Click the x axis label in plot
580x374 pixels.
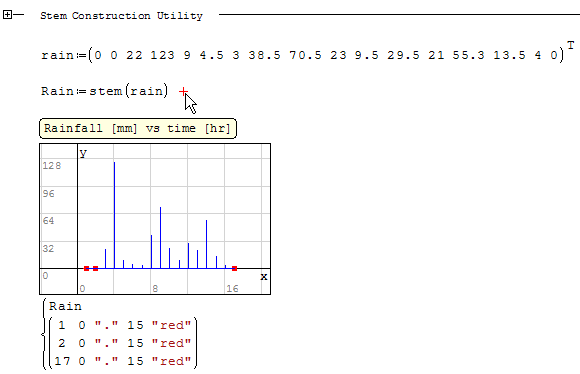[263, 276]
